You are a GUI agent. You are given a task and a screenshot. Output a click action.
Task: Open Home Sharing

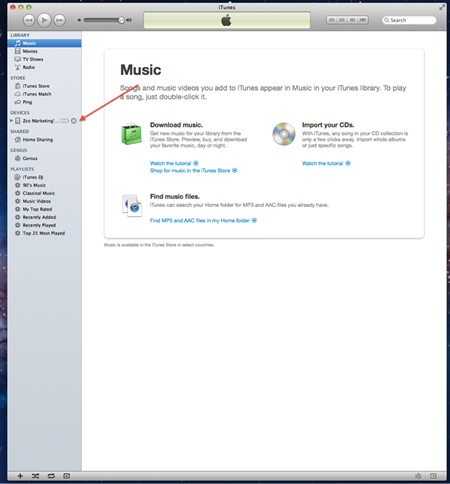point(44,140)
